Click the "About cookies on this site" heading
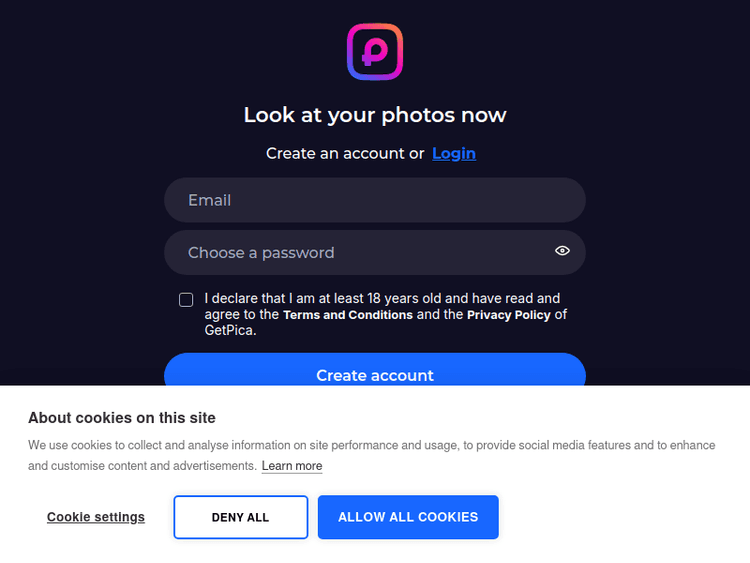Screen dimensions: 750x563 pyautogui.click(x=122, y=418)
